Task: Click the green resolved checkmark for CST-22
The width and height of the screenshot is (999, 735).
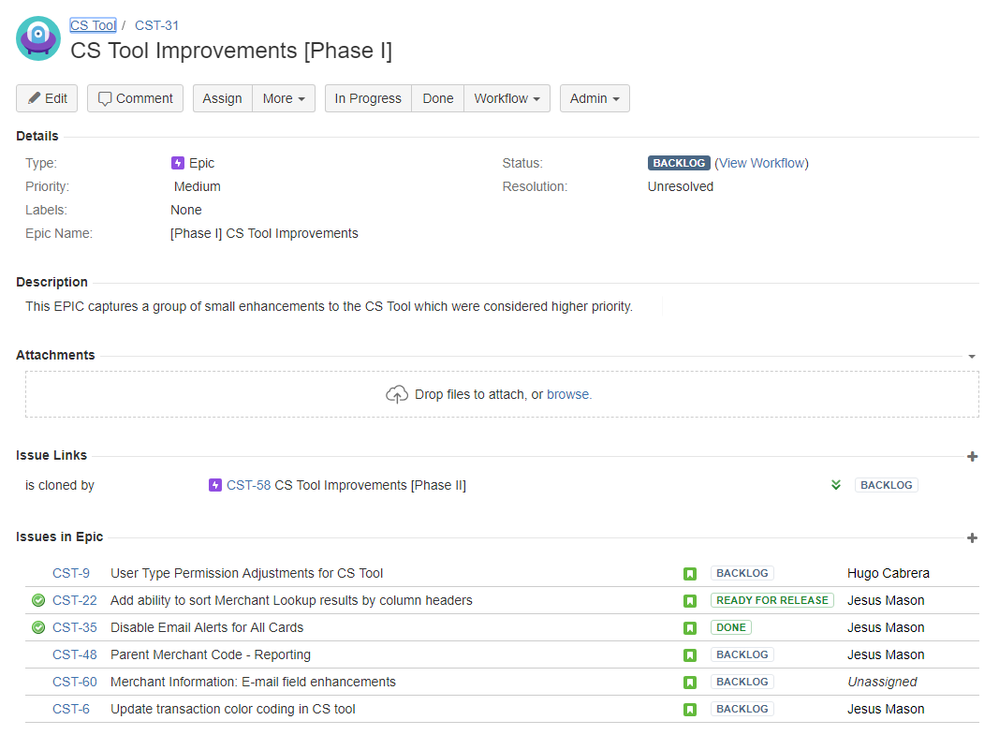Action: click(x=38, y=600)
